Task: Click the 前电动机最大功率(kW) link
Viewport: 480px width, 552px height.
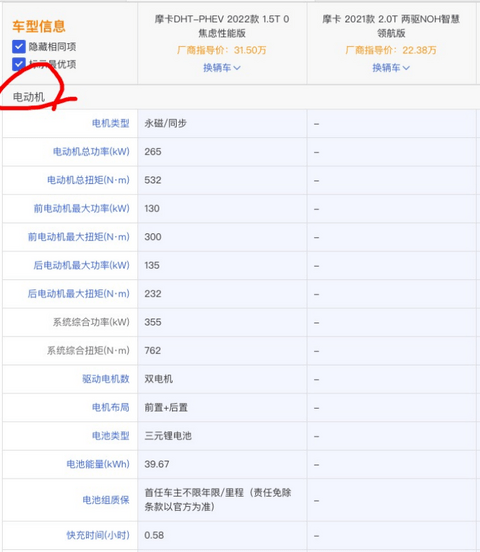Action: click(x=82, y=208)
